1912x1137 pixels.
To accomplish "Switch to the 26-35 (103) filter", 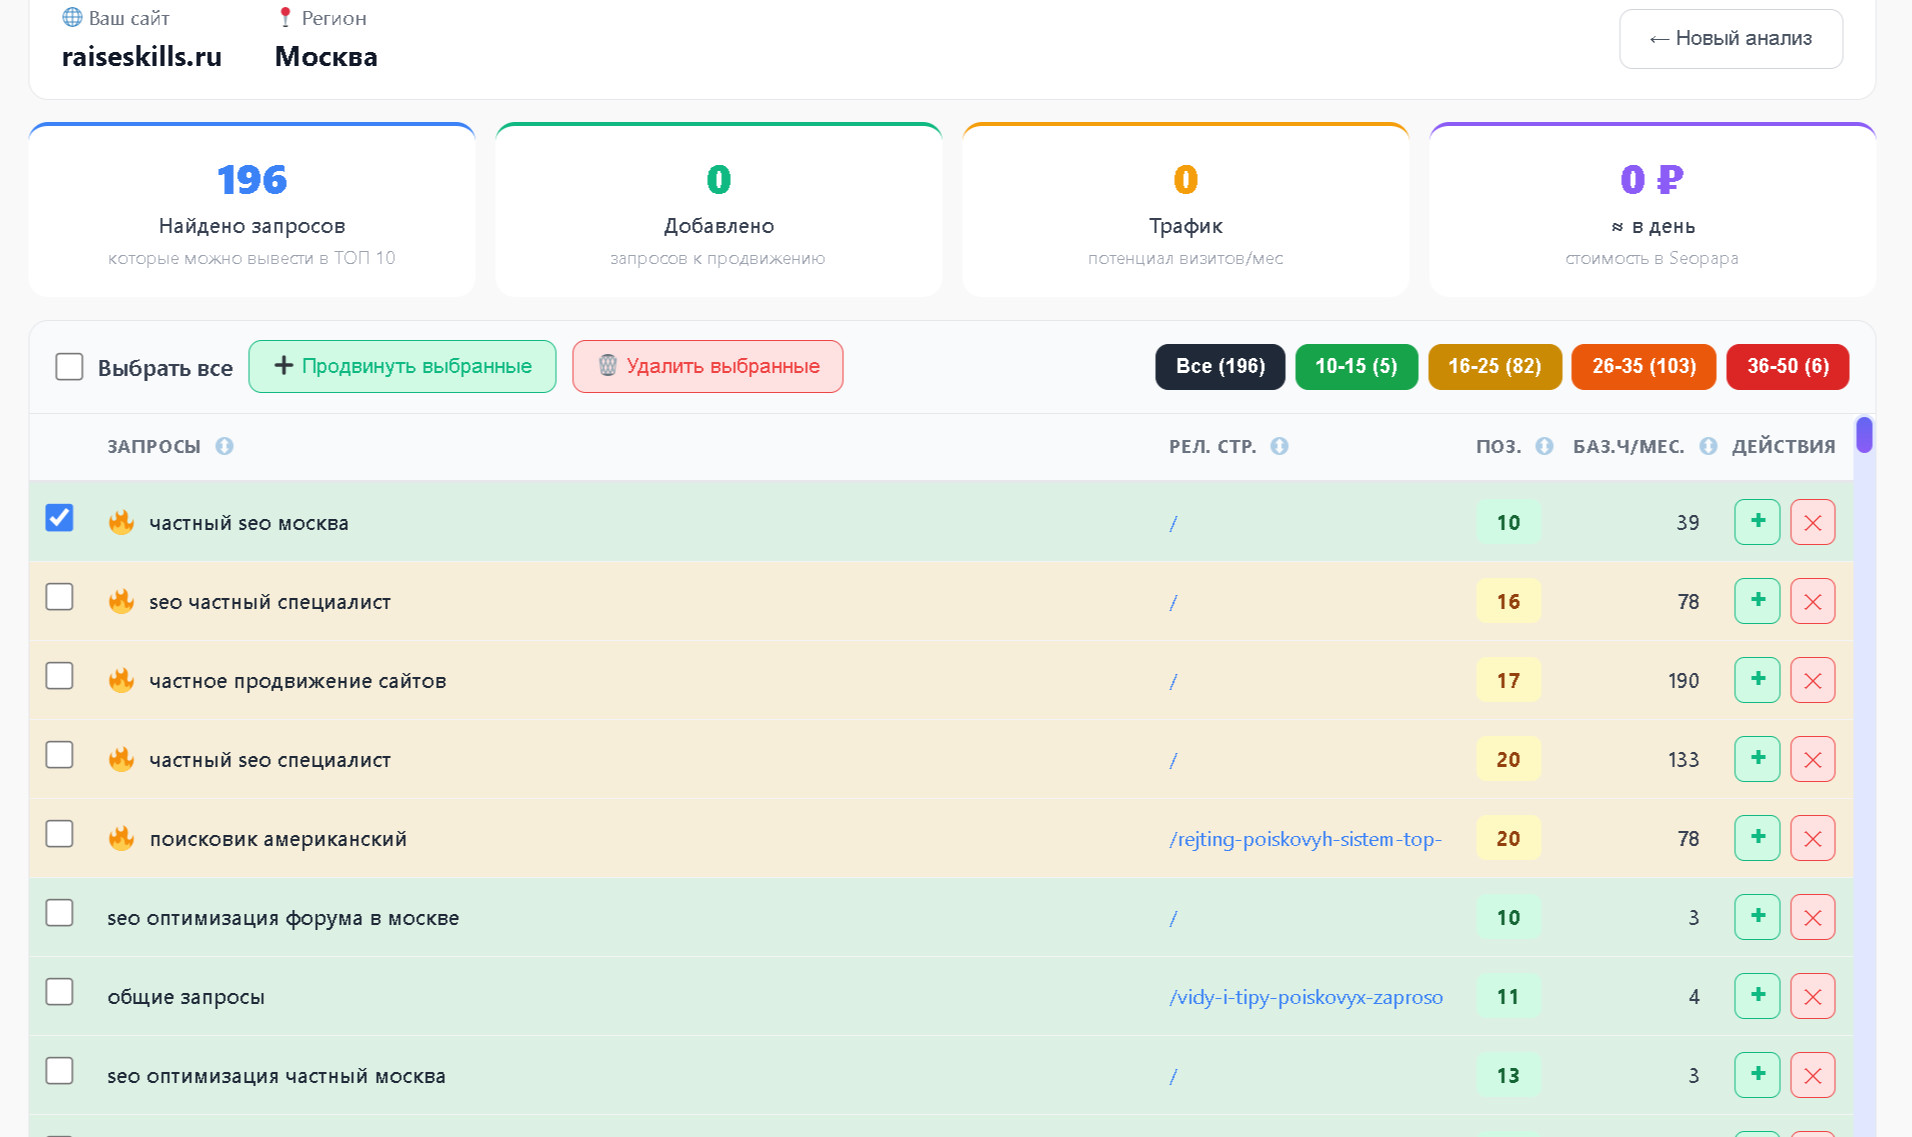I will 1643,366.
